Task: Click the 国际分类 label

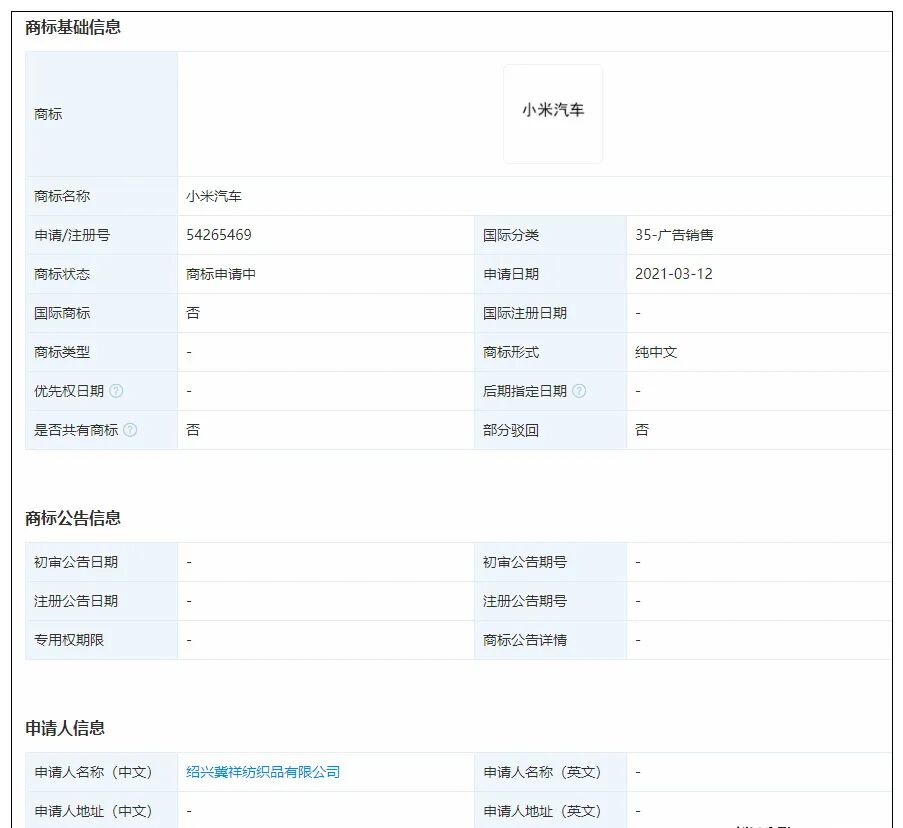Action: tap(511, 235)
